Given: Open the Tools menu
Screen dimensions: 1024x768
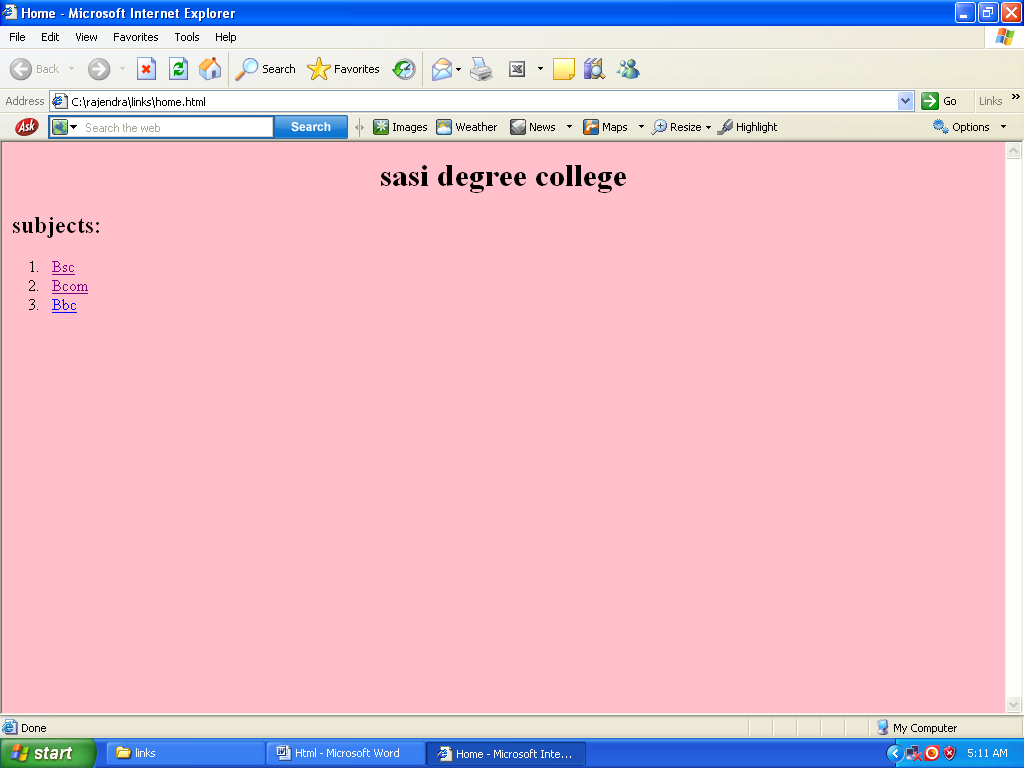Looking at the screenshot, I should (x=186, y=37).
